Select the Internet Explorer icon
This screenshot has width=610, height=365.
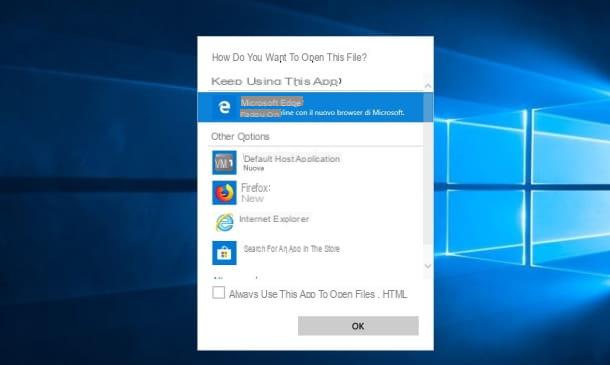(x=224, y=223)
